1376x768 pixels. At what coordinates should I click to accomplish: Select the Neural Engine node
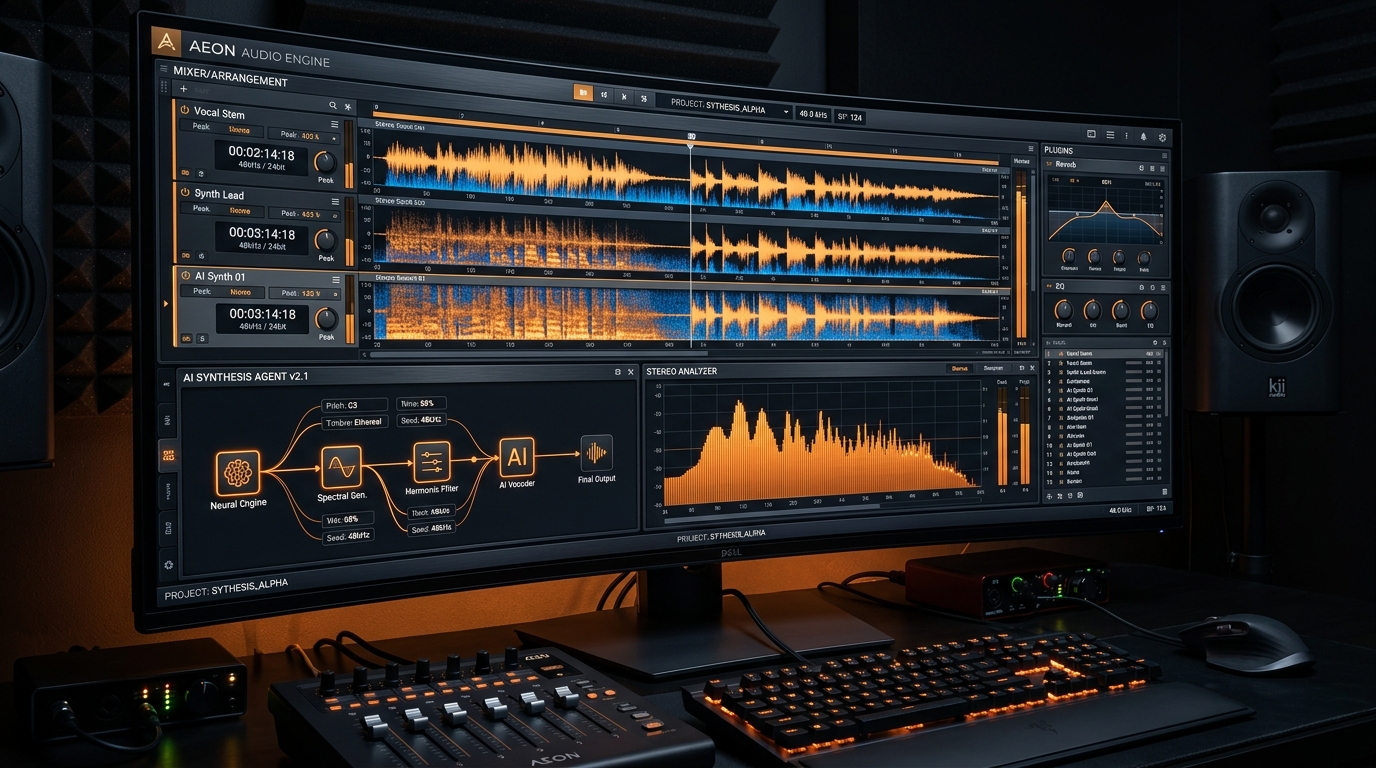[238, 472]
